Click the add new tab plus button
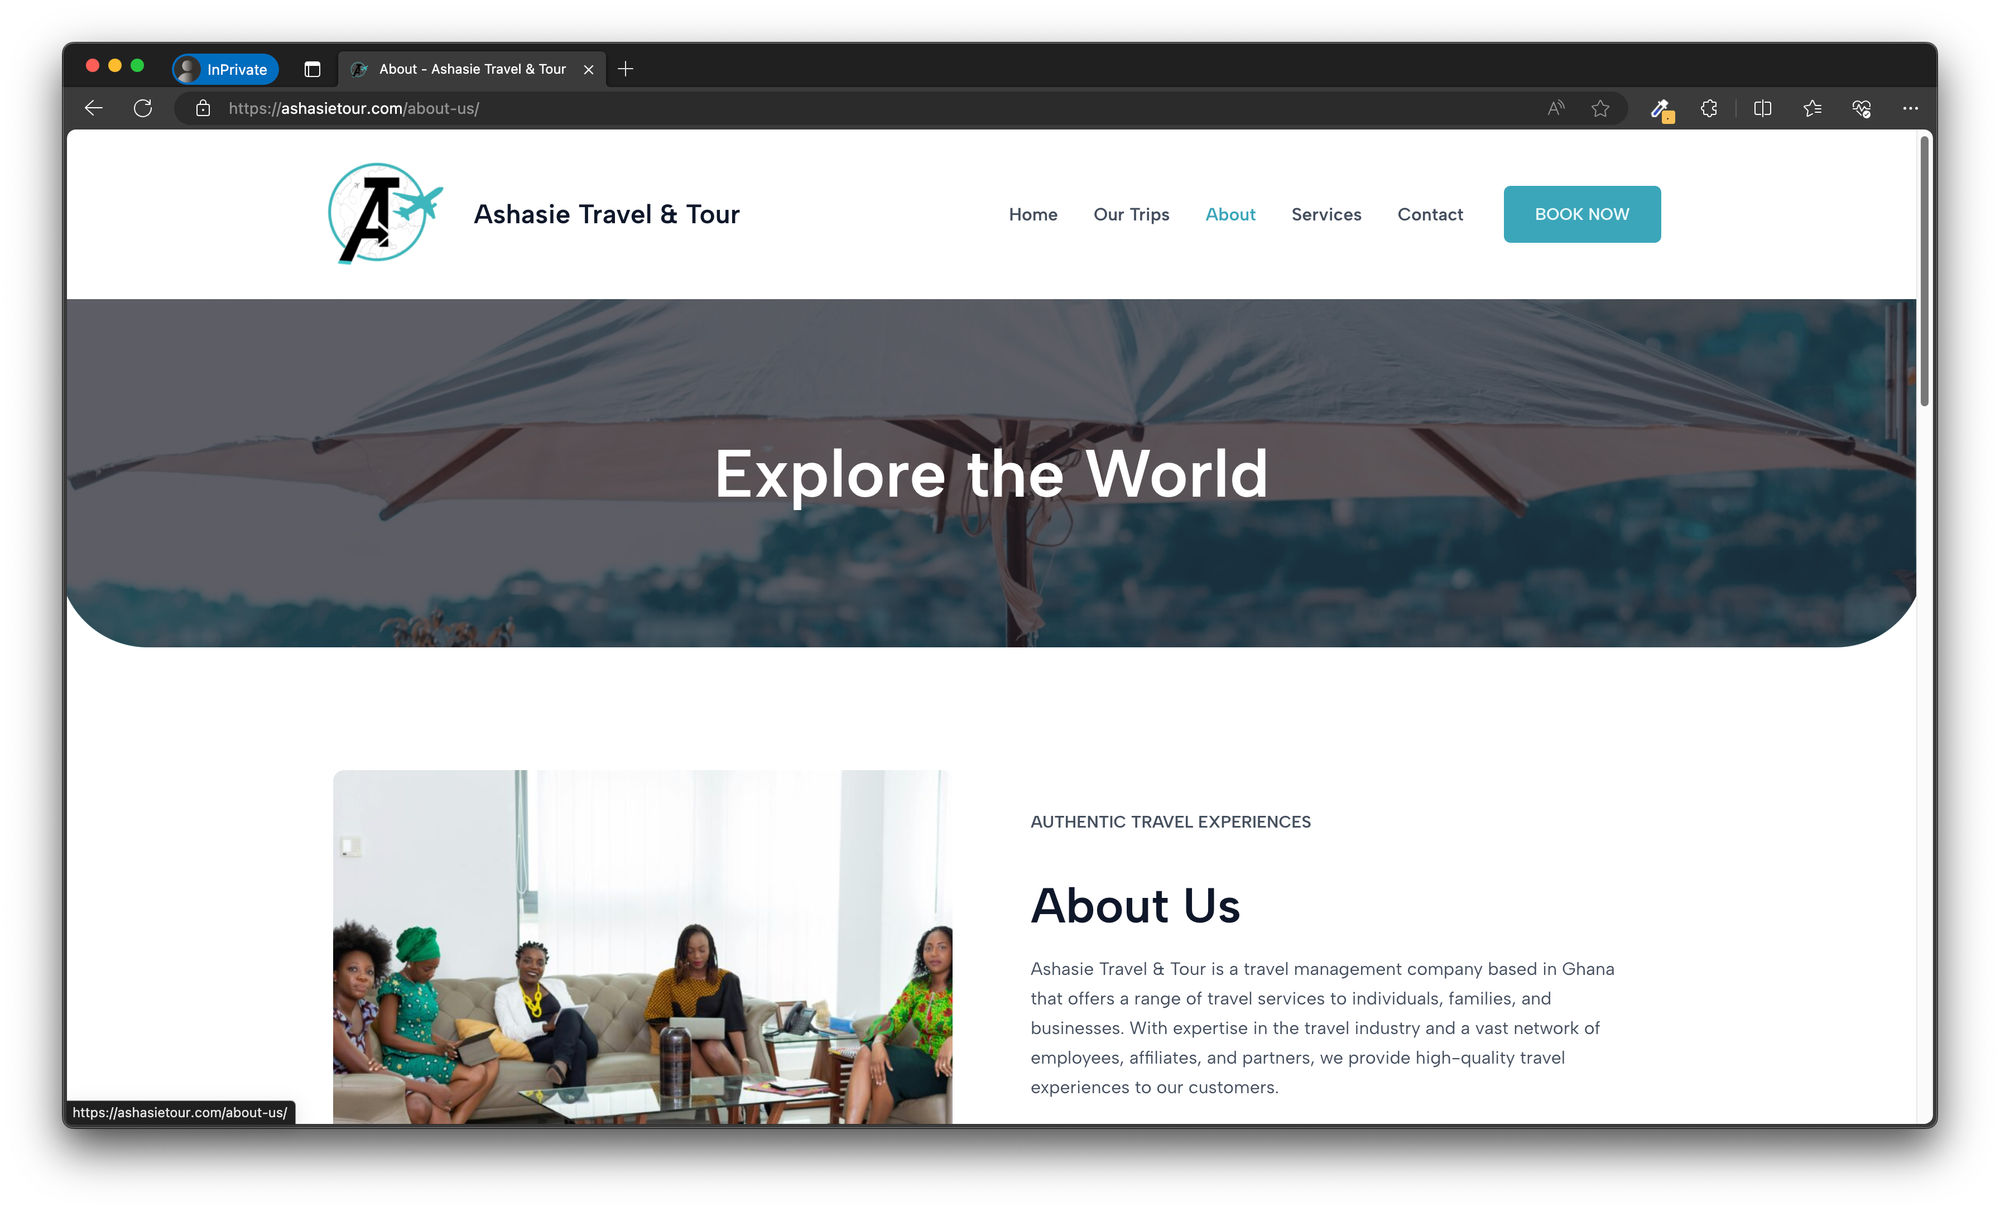Image resolution: width=2000 pixels, height=1211 pixels. [626, 67]
